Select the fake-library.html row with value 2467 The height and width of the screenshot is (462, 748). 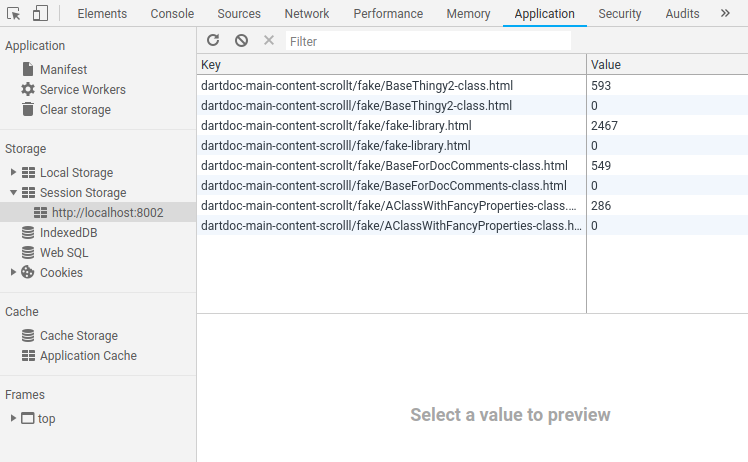472,126
